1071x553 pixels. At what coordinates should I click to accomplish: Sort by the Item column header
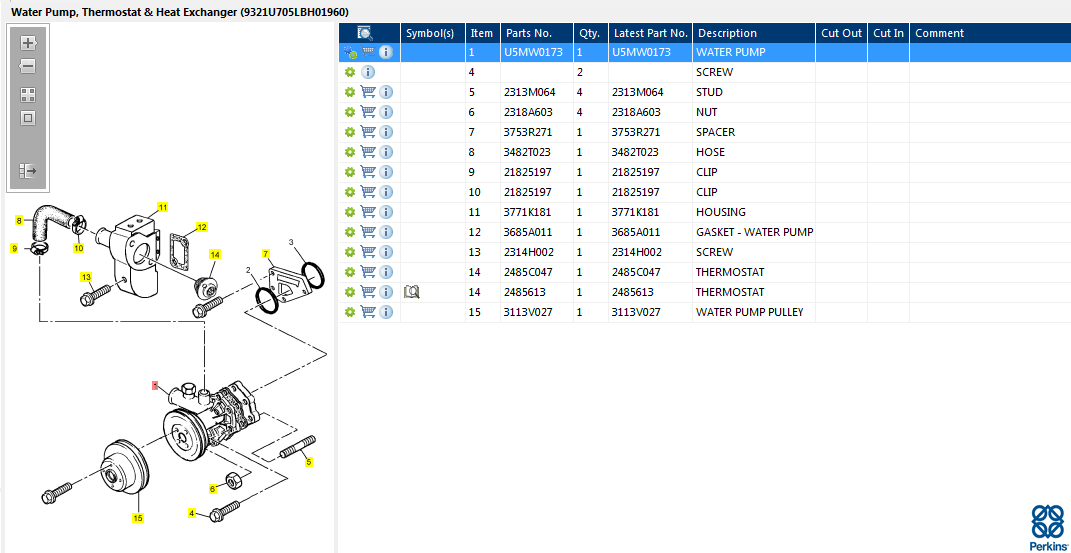coord(483,33)
